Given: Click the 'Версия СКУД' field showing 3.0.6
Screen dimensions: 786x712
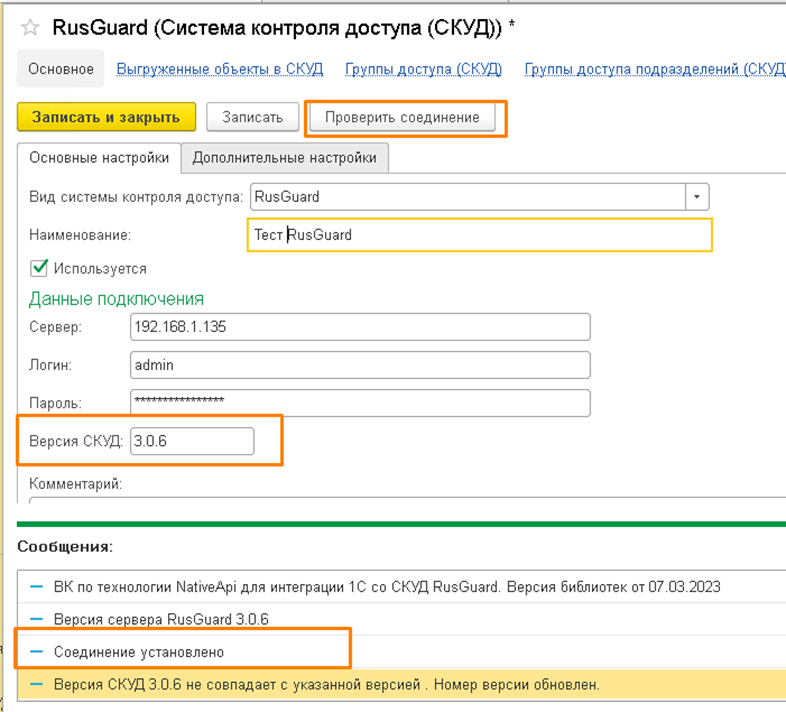Looking at the screenshot, I should pos(192,441).
